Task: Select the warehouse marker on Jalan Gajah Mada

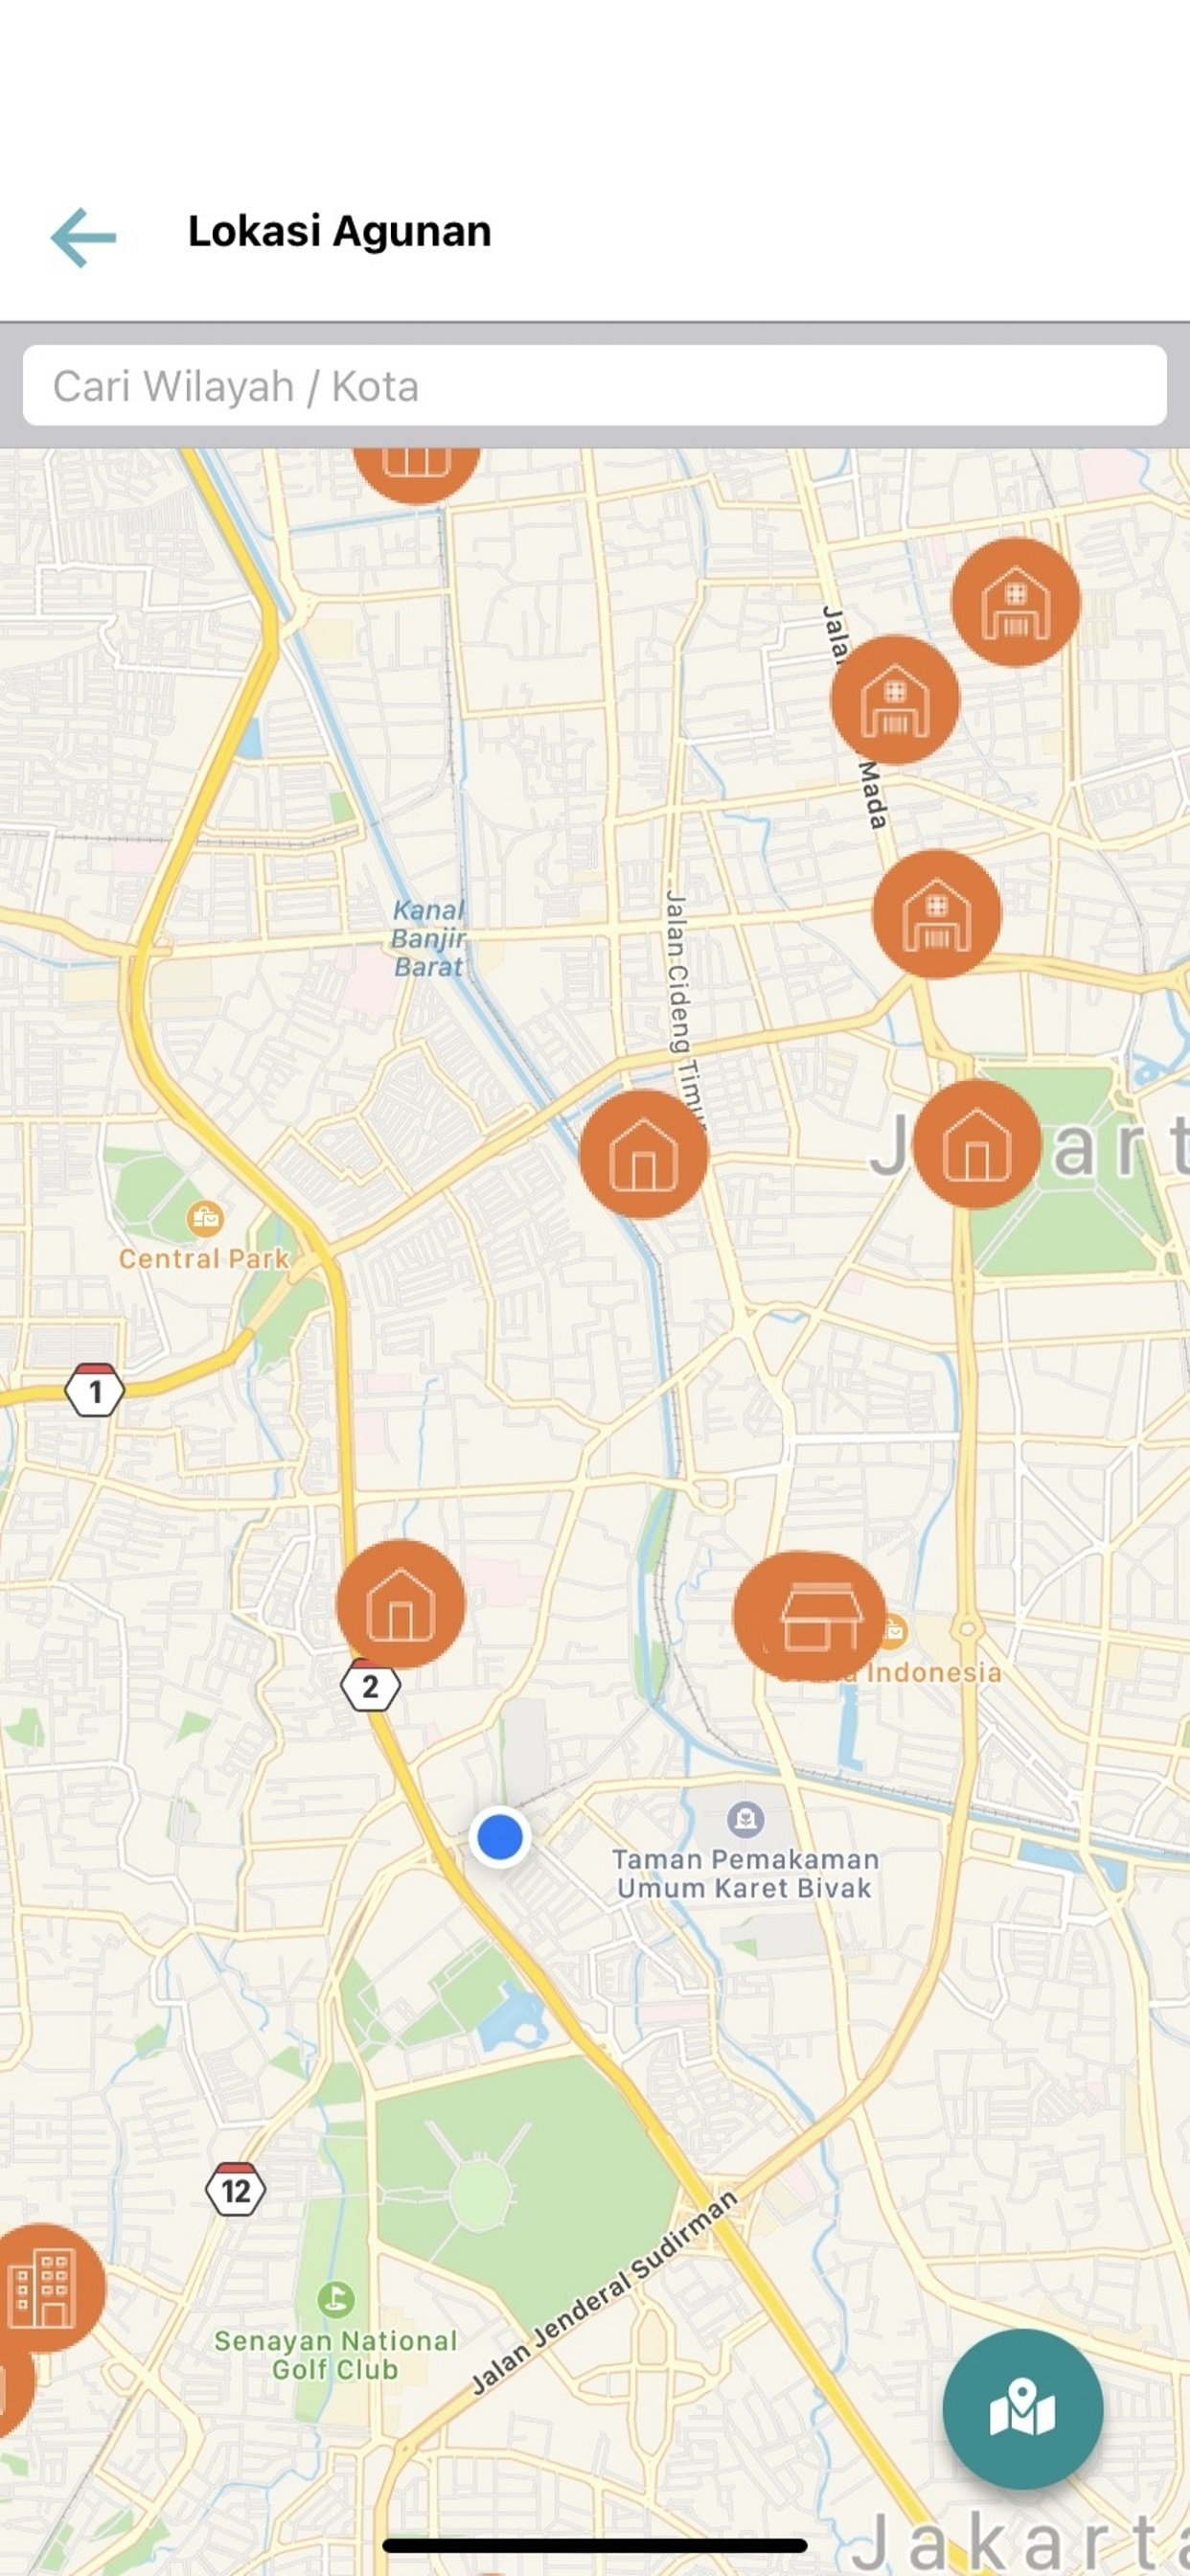Action: point(895,700)
